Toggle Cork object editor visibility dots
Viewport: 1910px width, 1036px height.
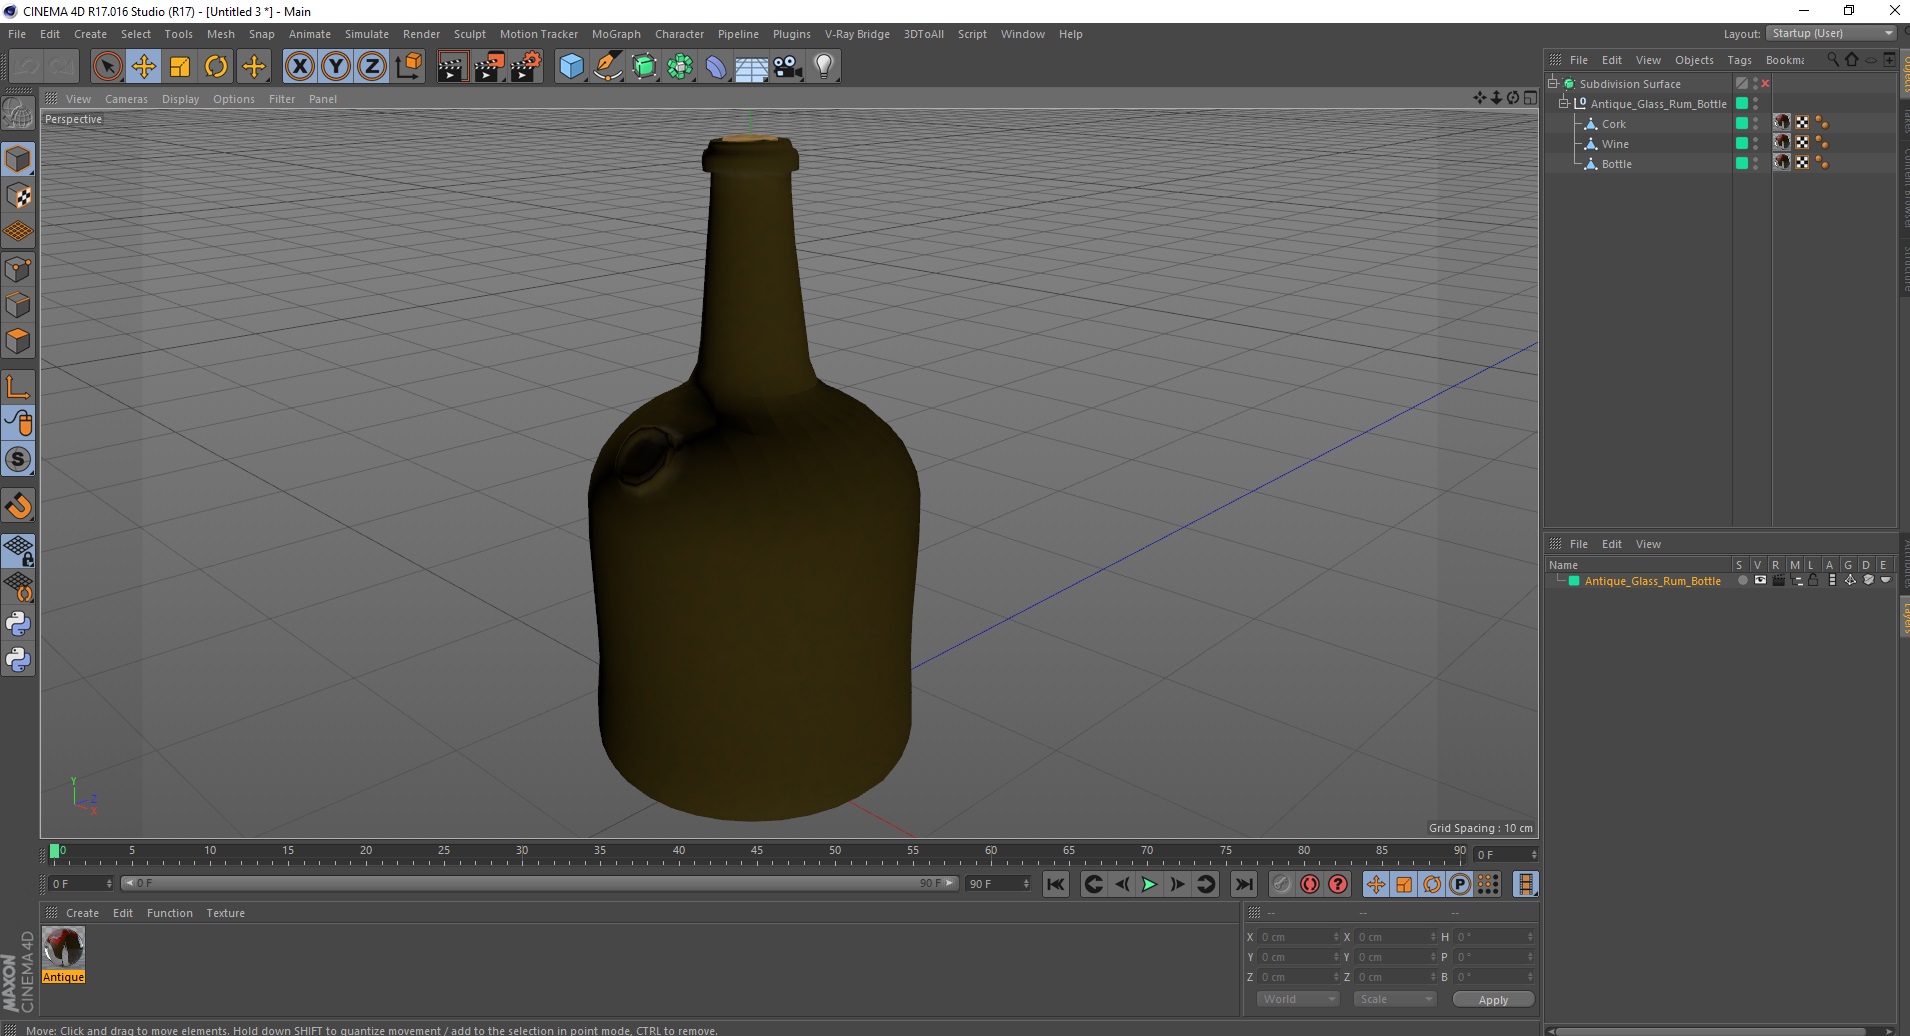tap(1756, 123)
